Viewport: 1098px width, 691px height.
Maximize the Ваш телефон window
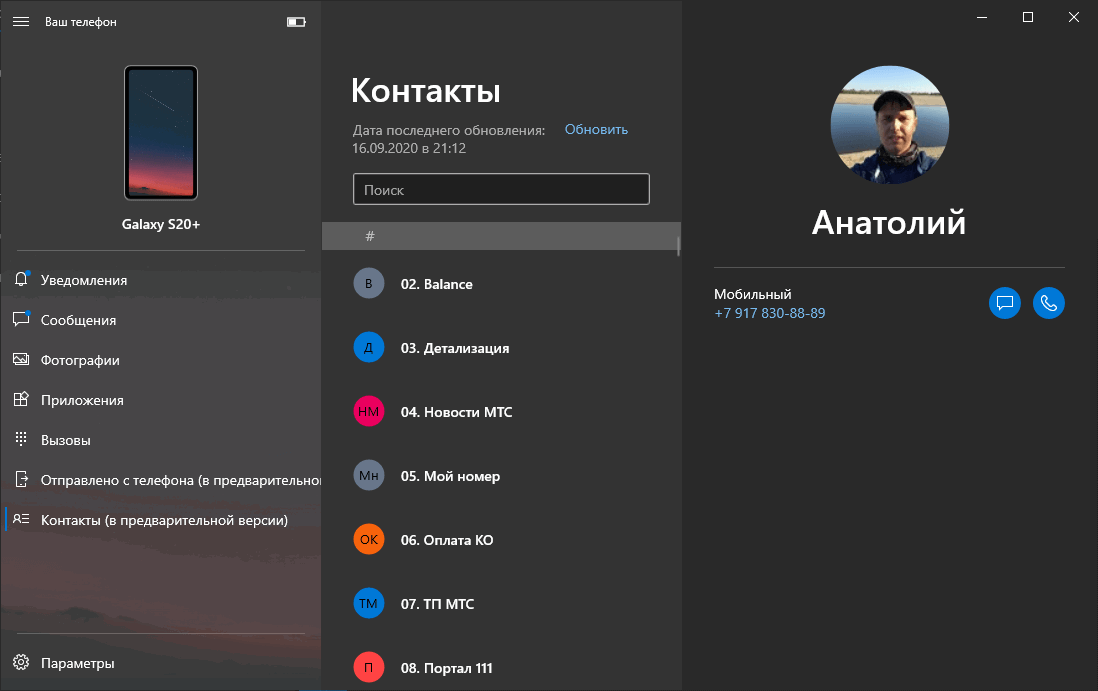tap(1028, 18)
